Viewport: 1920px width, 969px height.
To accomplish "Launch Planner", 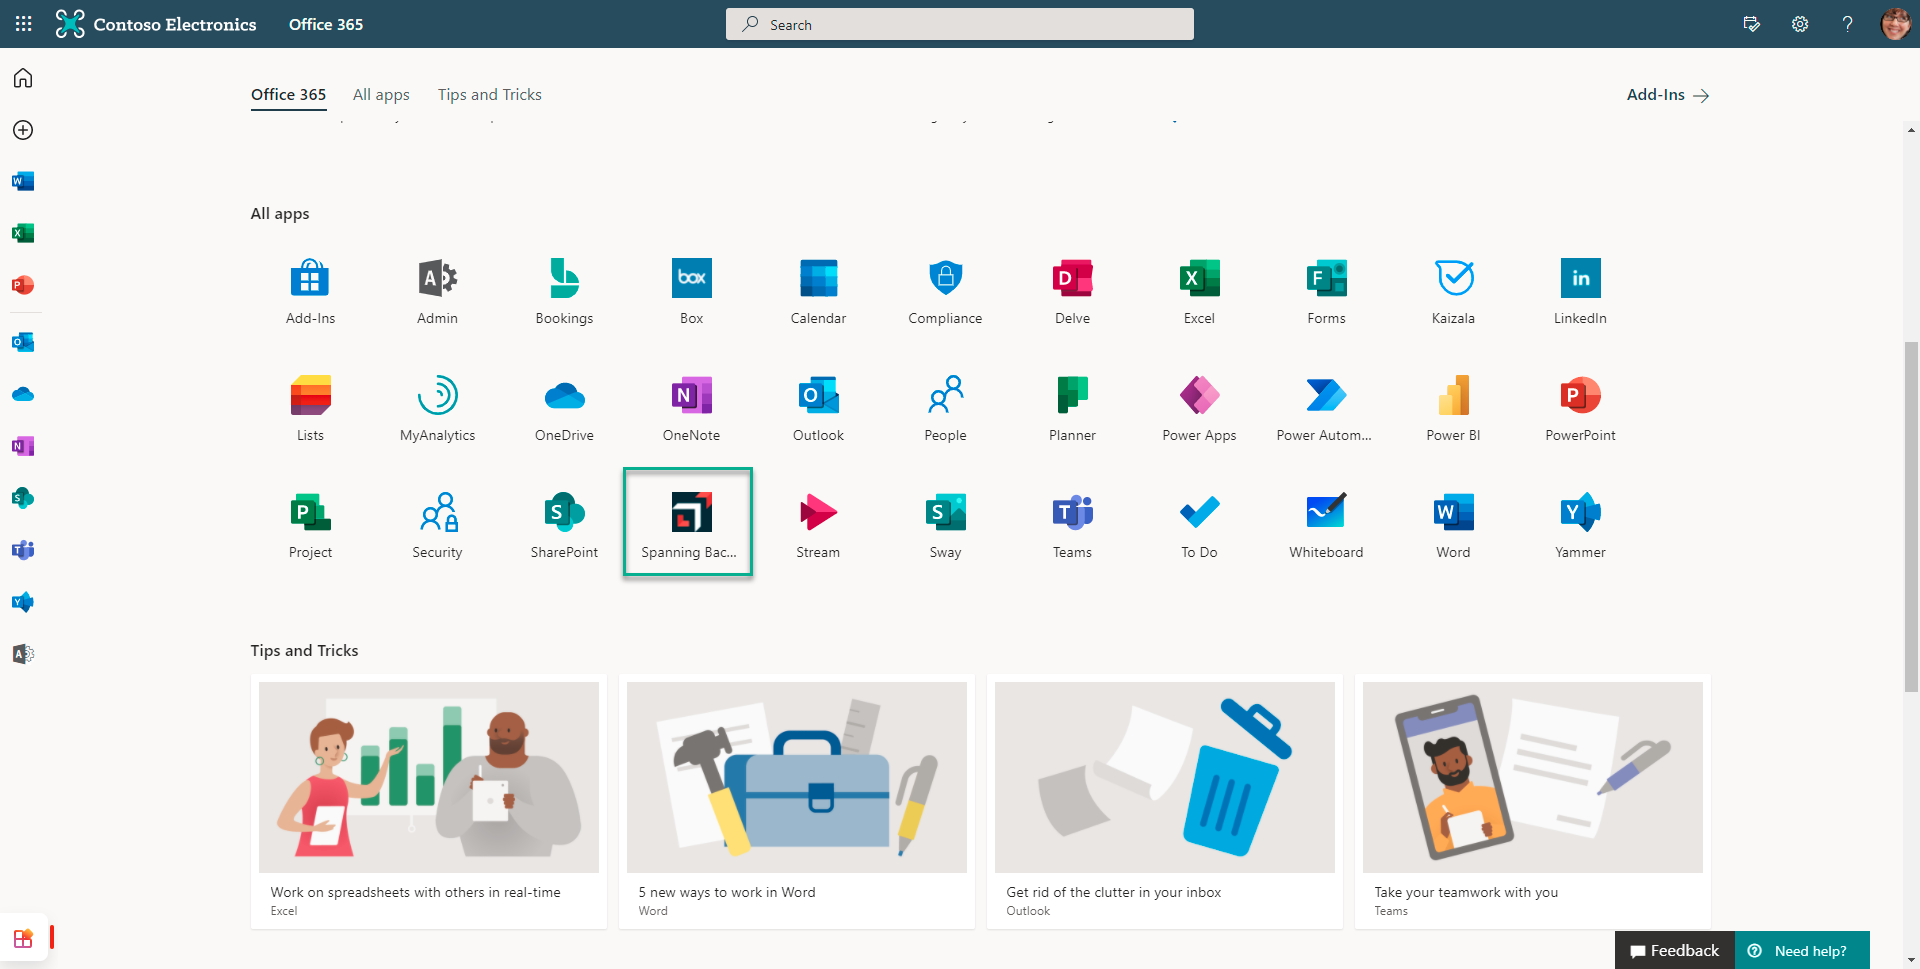I will click(x=1072, y=407).
